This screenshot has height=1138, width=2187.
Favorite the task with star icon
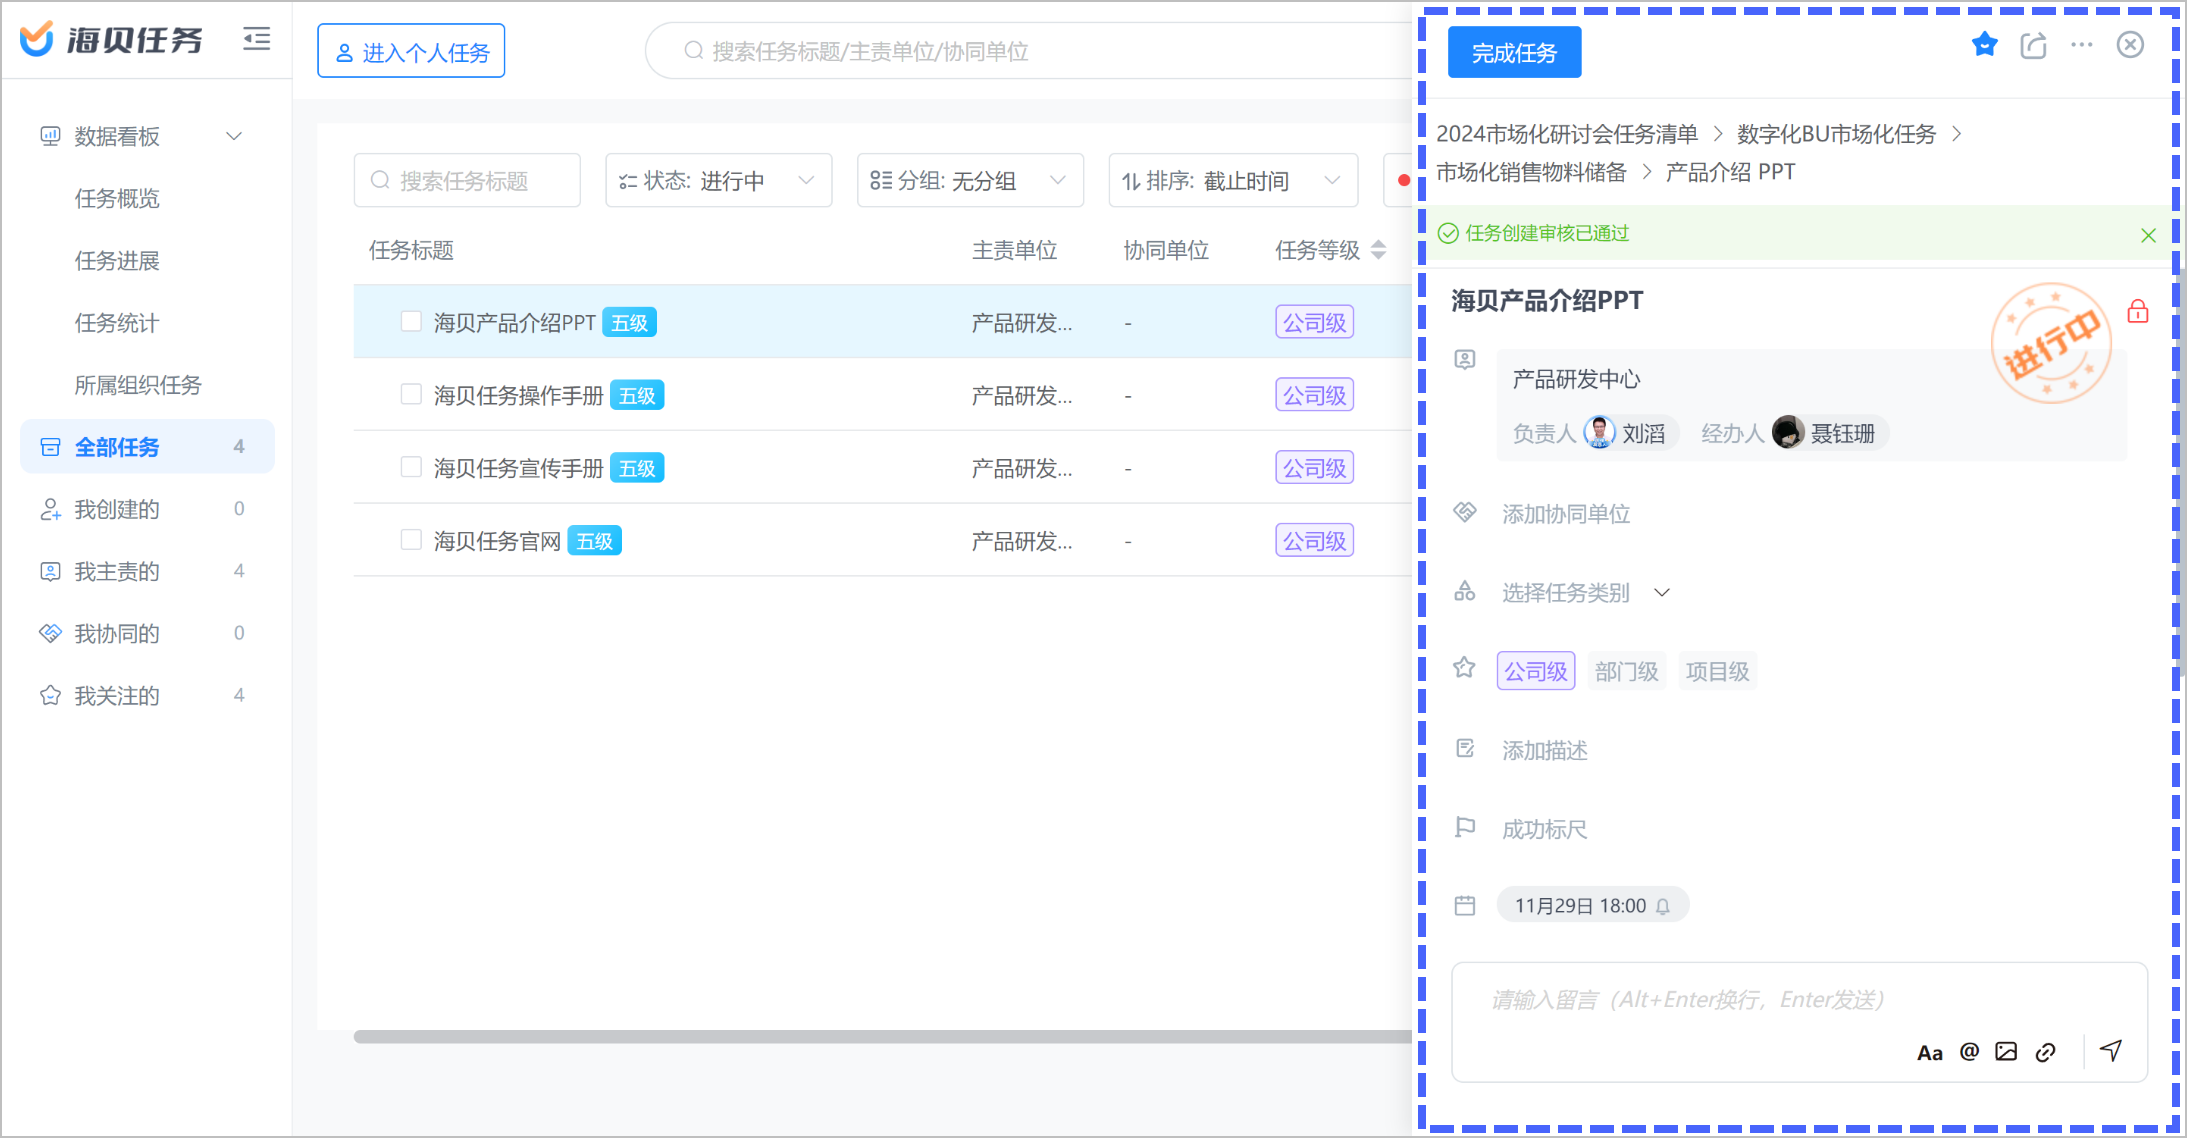[1984, 45]
